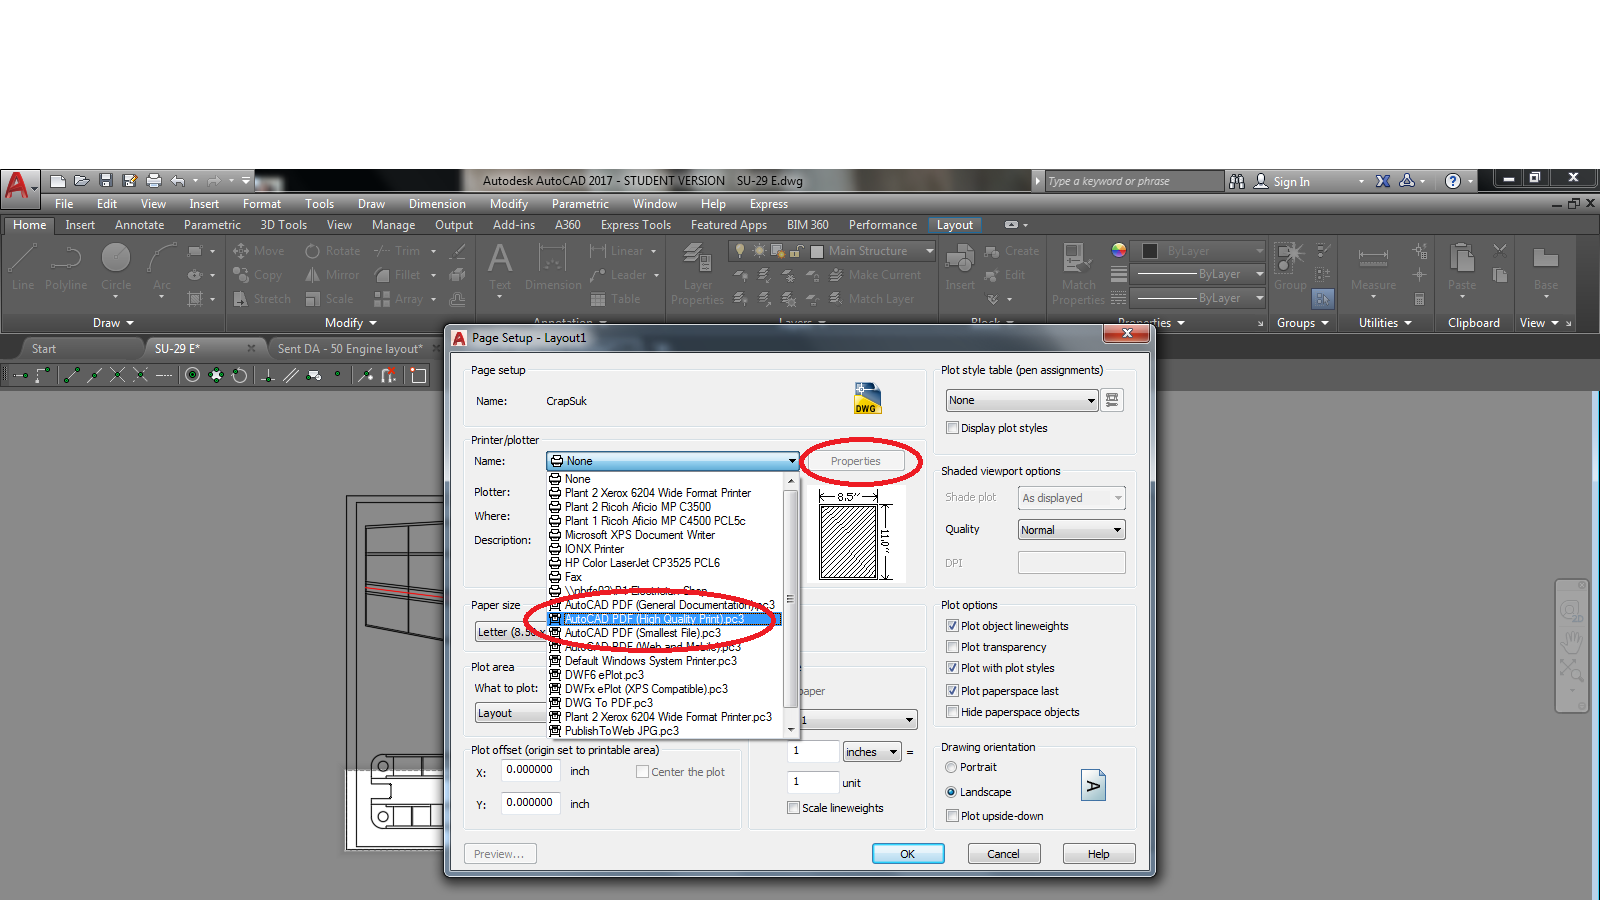Click the keyword search box

pos(1133,181)
